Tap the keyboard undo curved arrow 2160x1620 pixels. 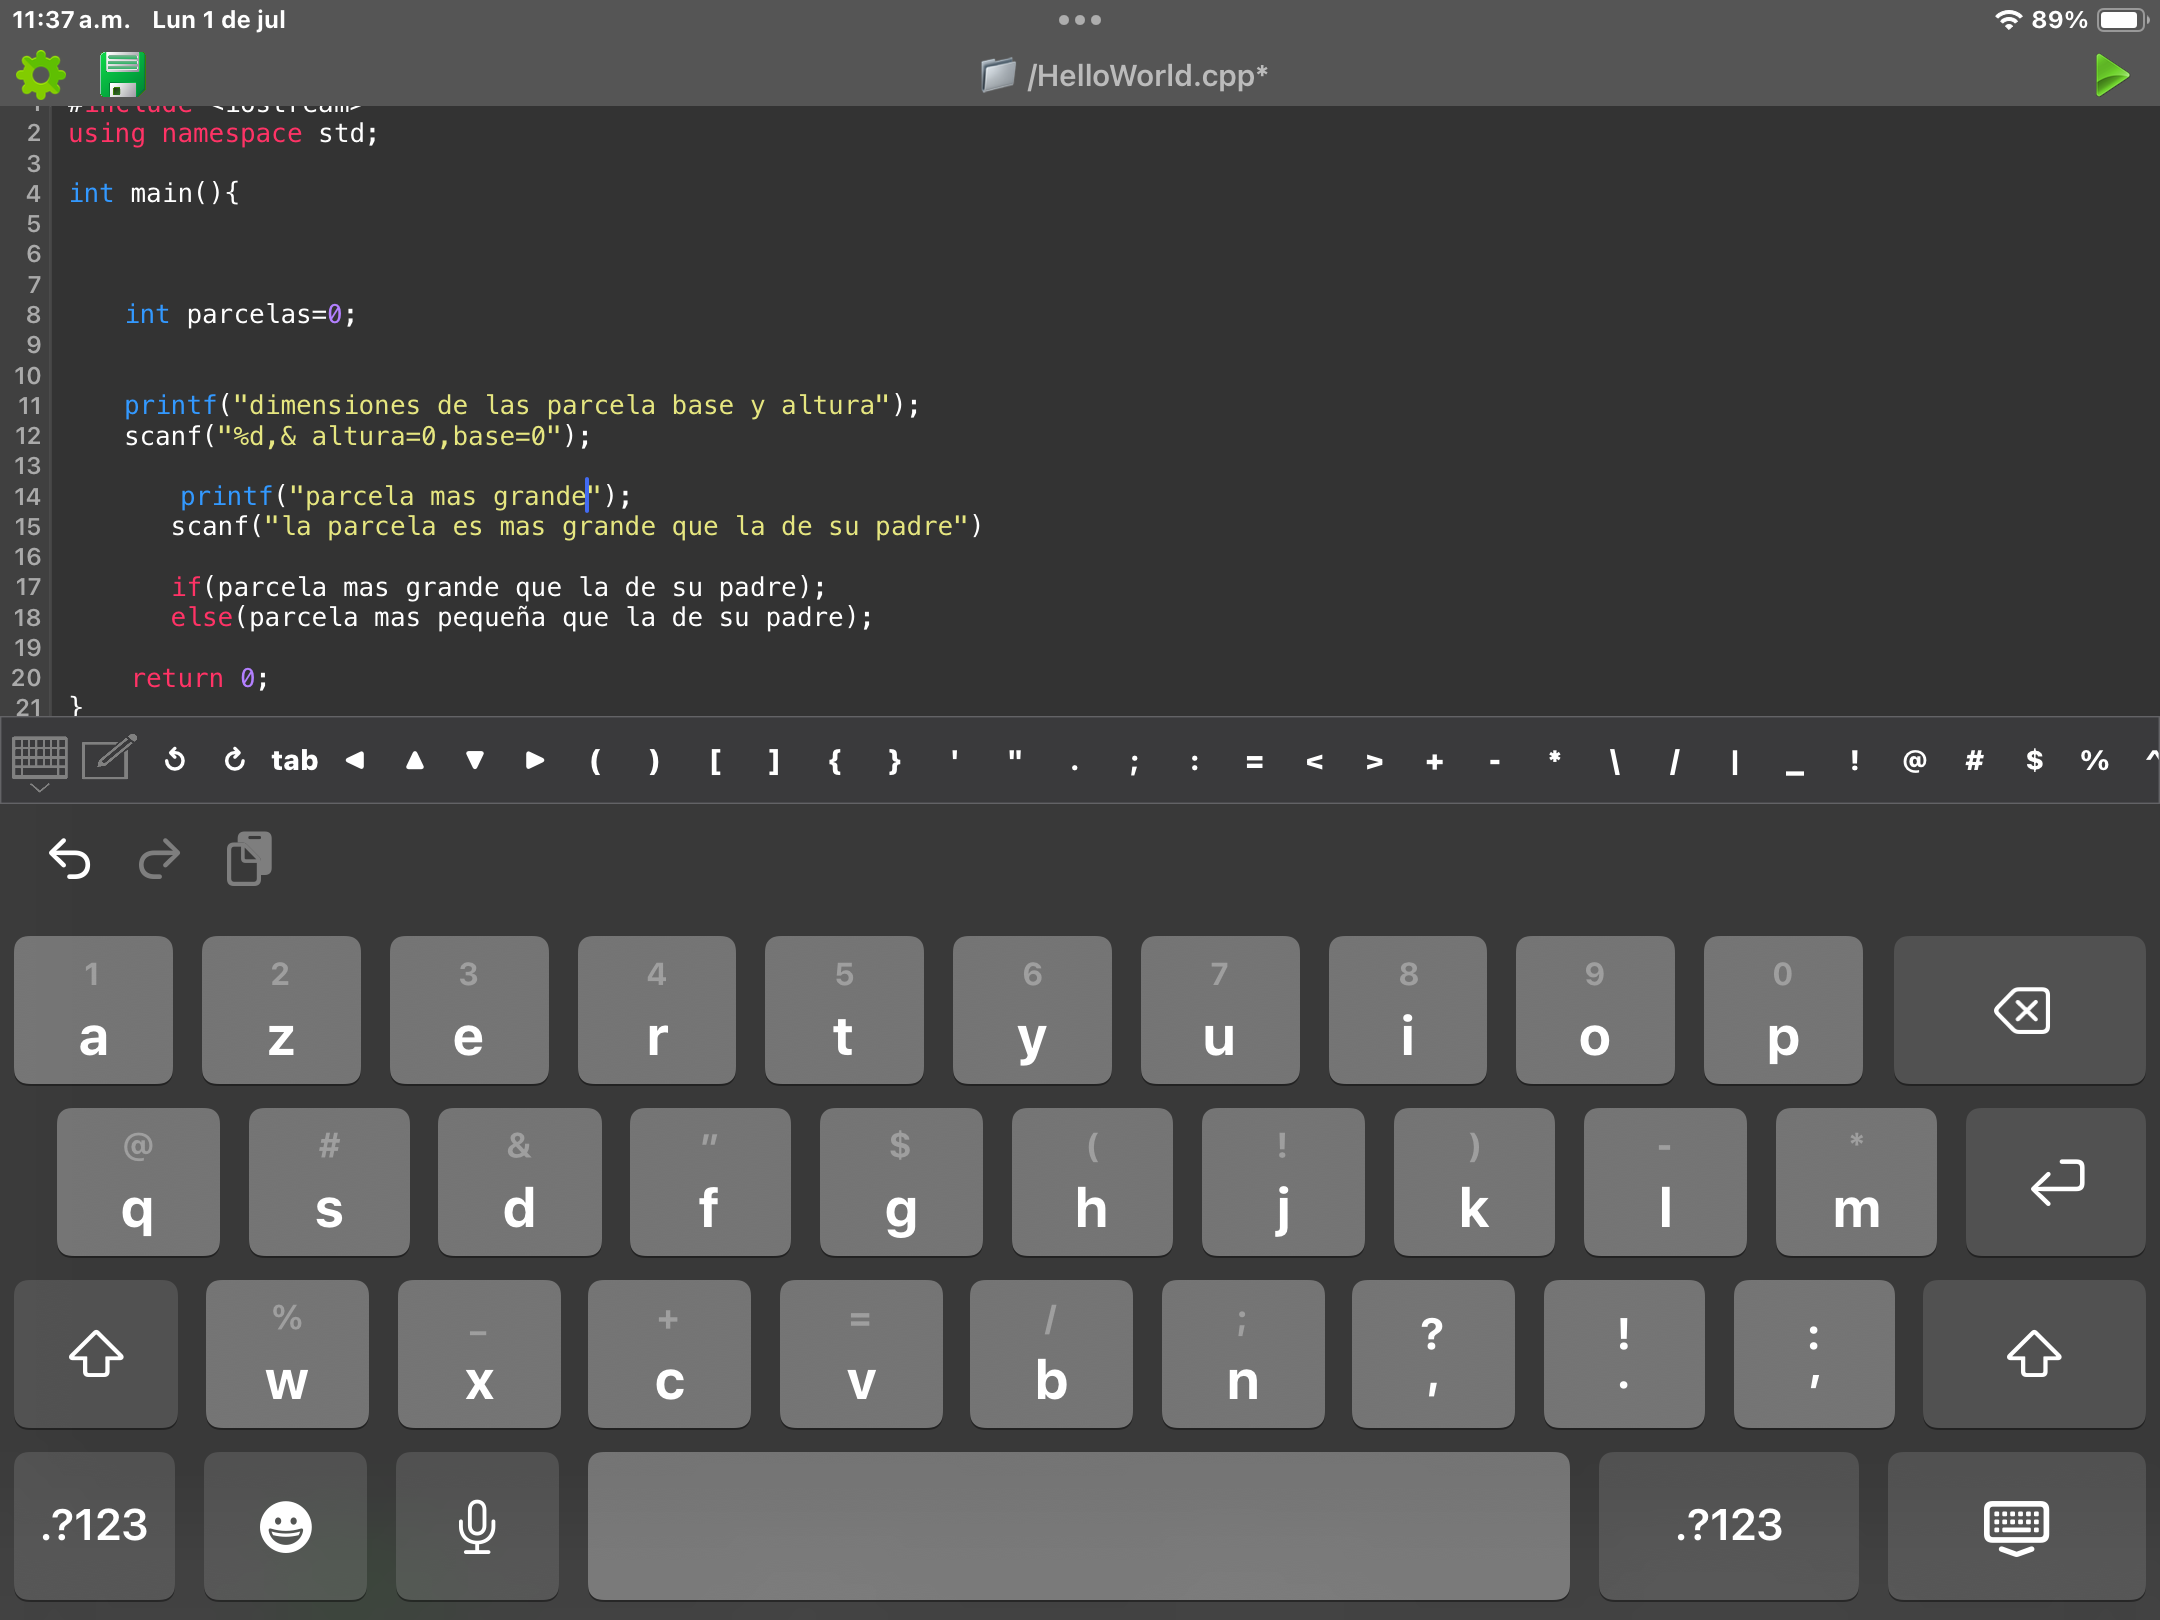point(70,858)
